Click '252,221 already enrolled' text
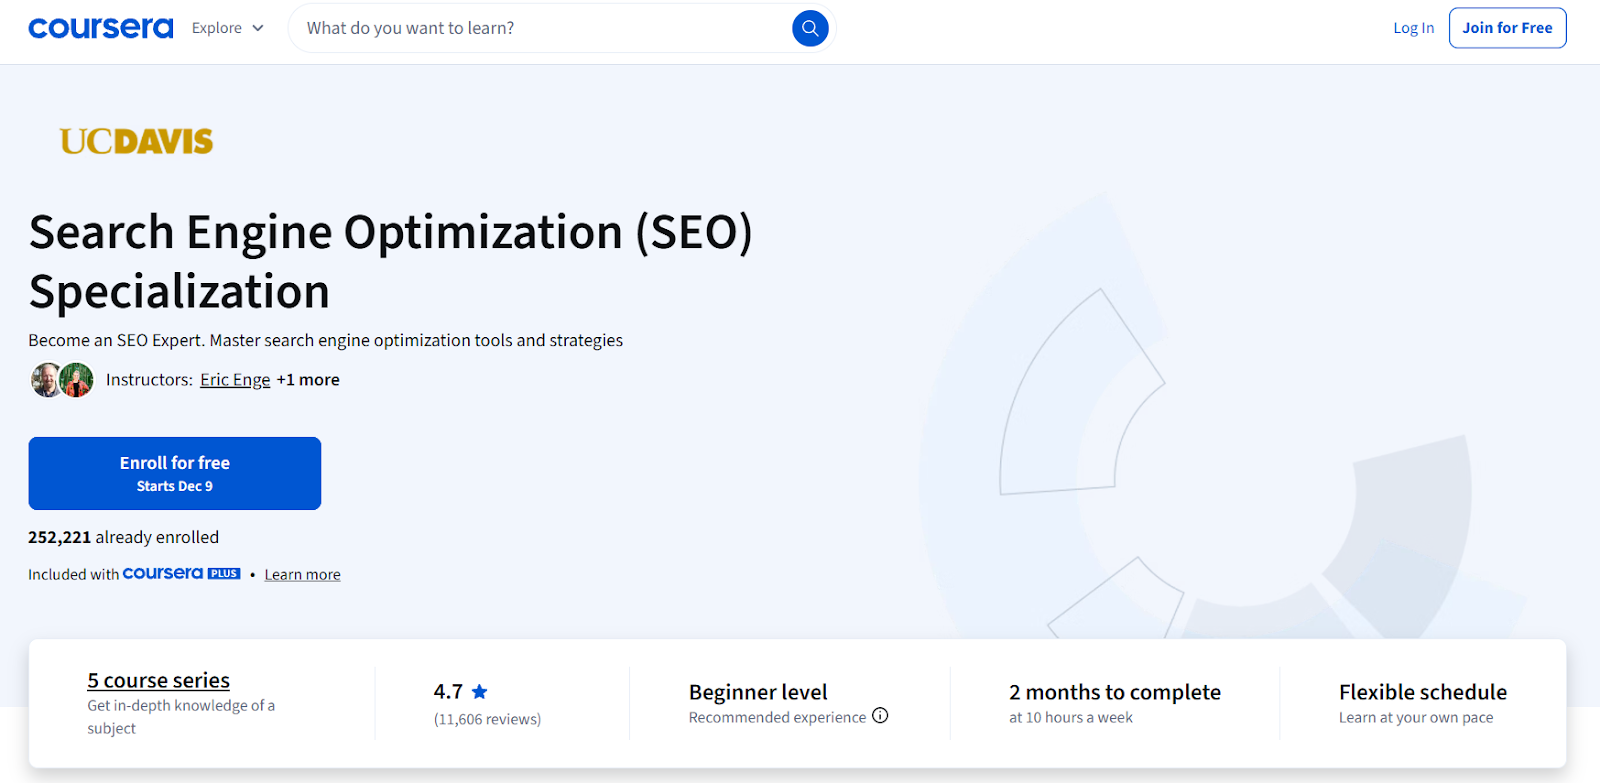Screen dimensions: 1600x783 [123, 537]
